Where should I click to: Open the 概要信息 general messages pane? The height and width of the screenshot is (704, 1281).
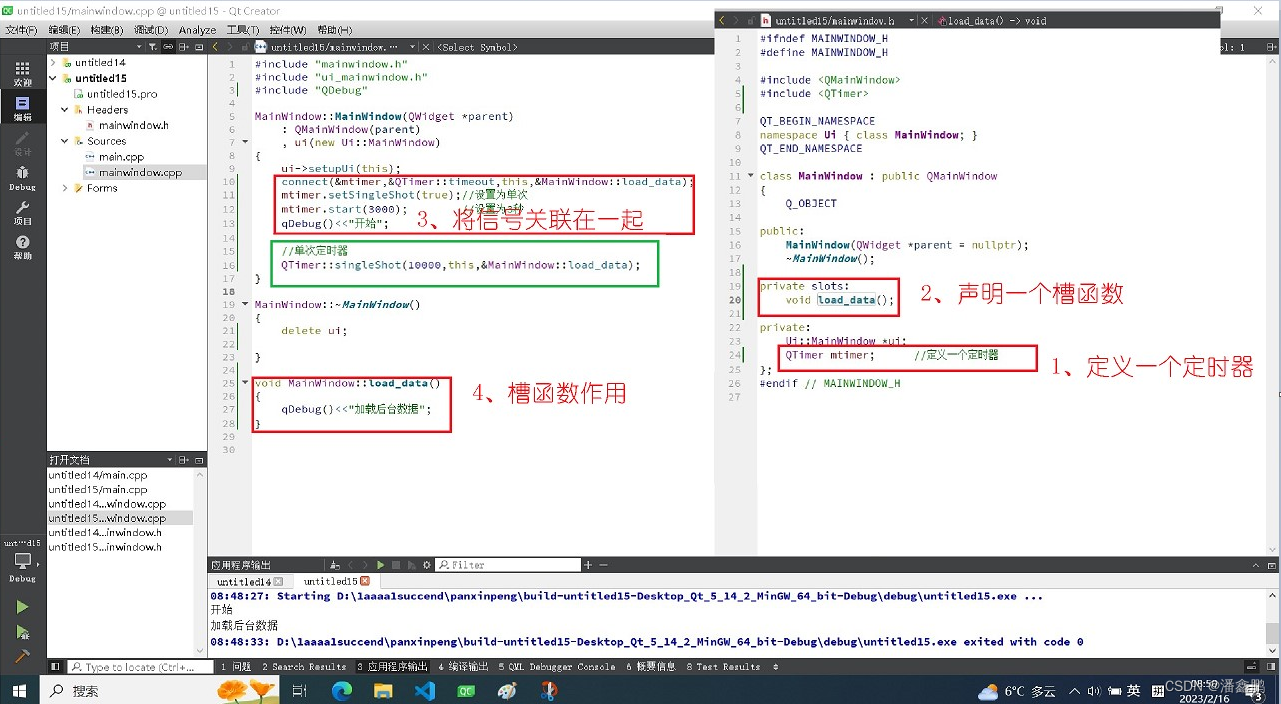[652, 666]
